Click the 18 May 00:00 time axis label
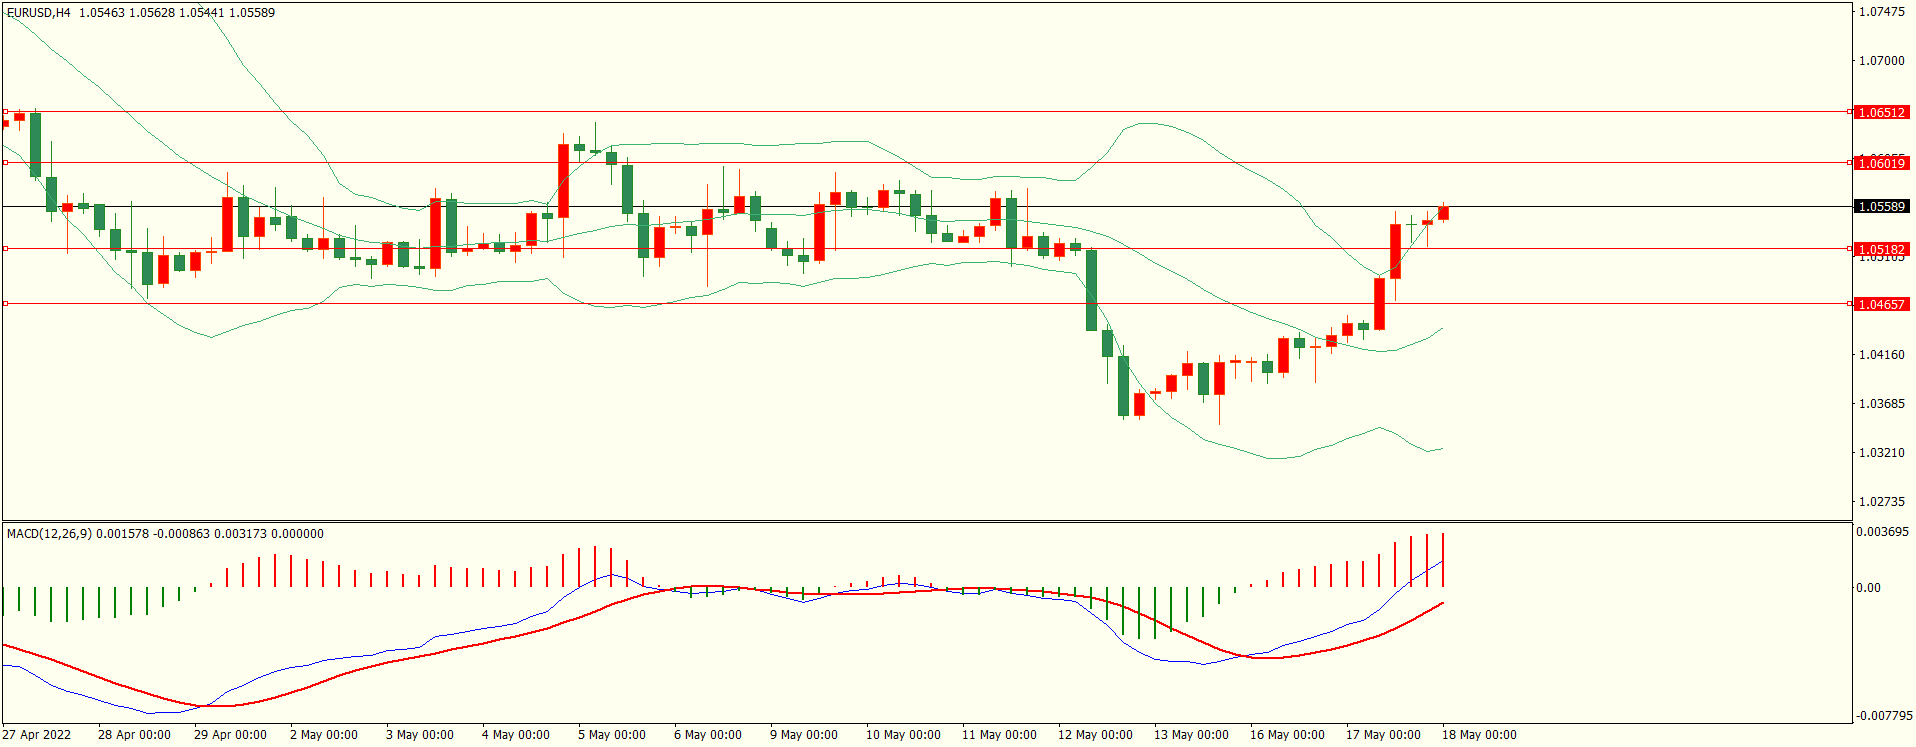 1479,735
